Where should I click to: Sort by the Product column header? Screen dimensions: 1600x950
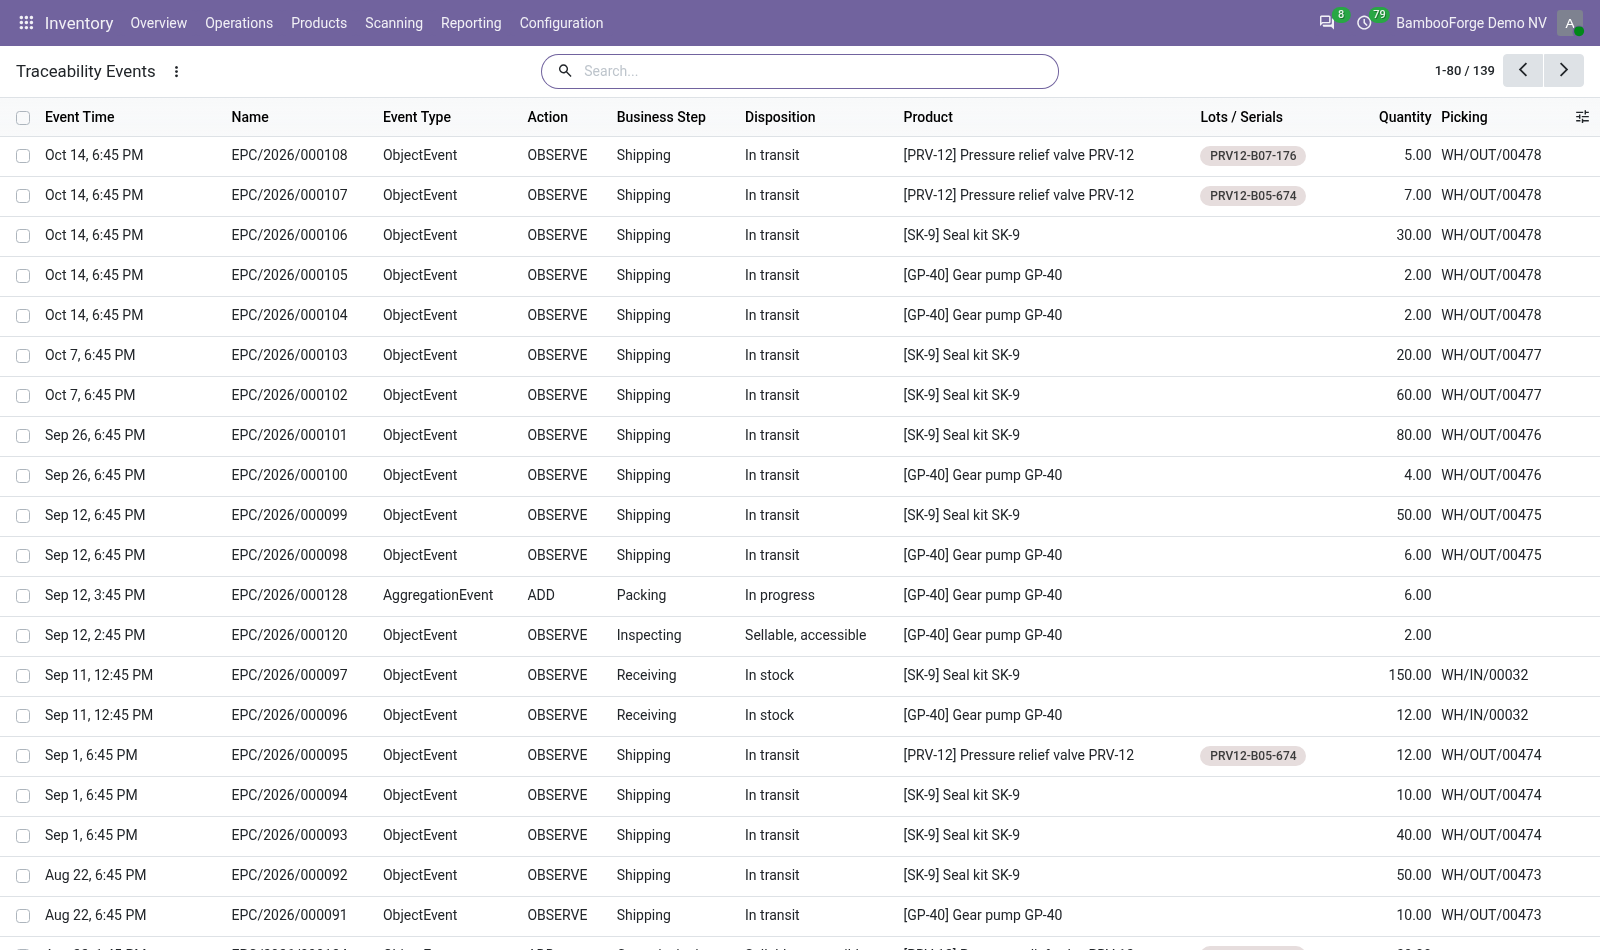pyautogui.click(x=928, y=117)
